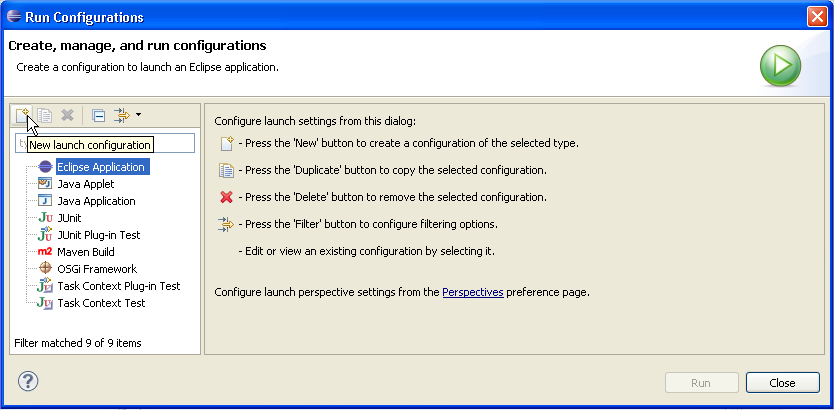Close the Run Configurations window
This screenshot has width=834, height=410.
point(816,17)
